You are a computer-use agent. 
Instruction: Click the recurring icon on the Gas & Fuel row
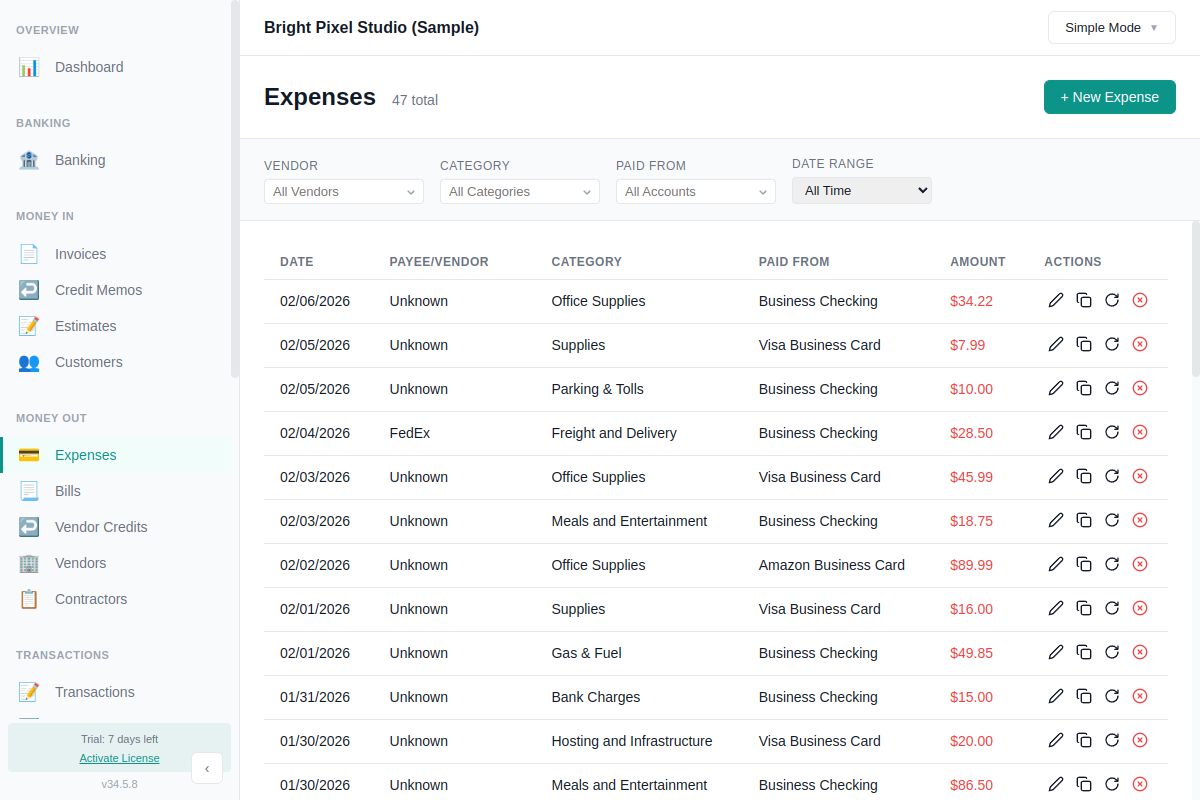click(1112, 652)
